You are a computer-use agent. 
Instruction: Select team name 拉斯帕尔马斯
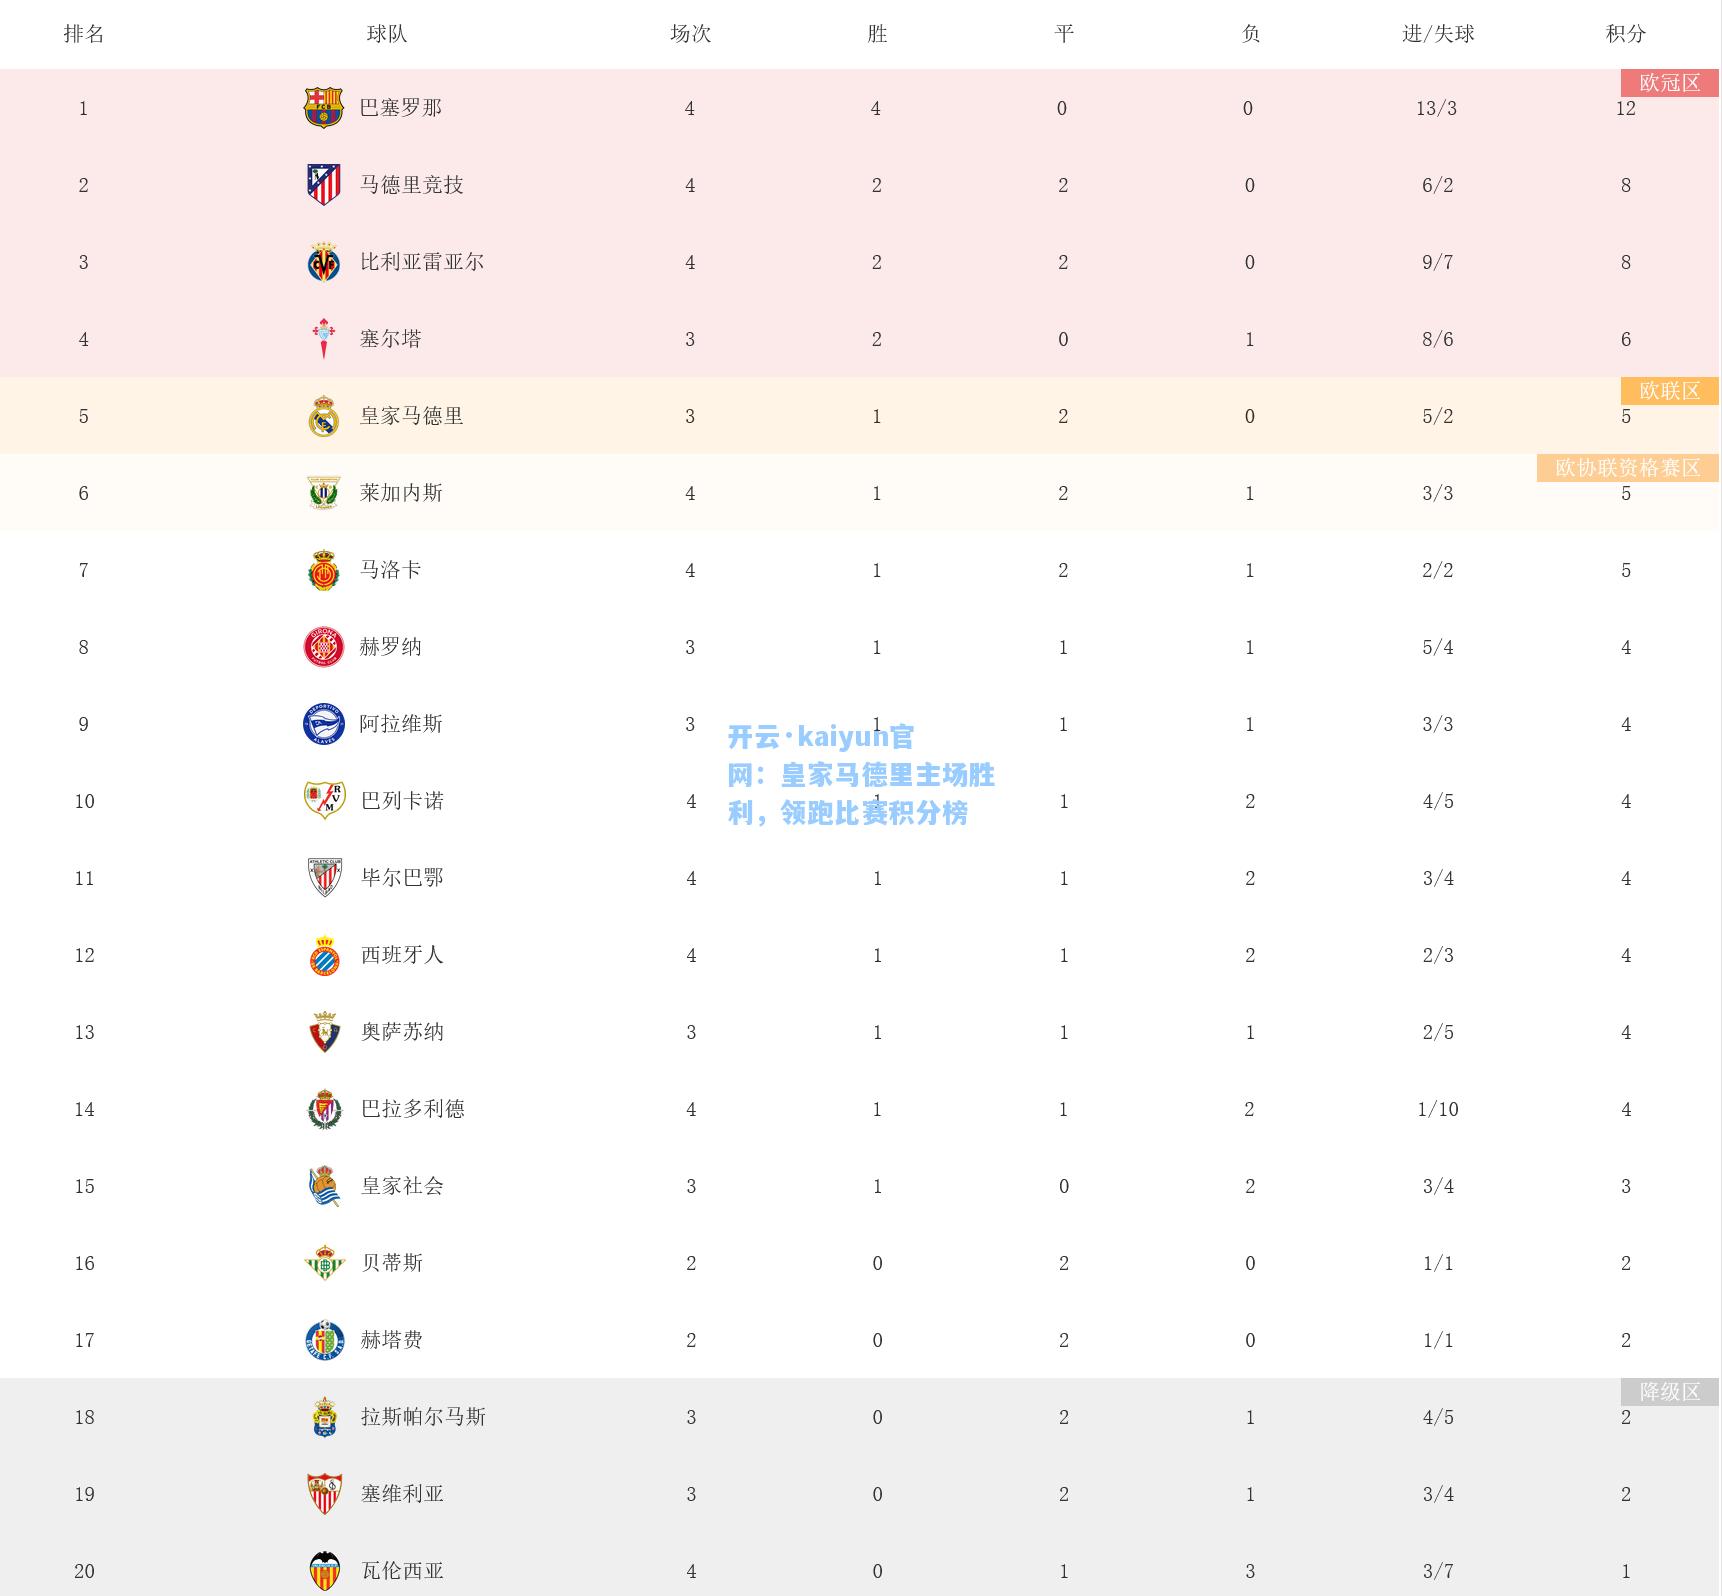point(423,1417)
